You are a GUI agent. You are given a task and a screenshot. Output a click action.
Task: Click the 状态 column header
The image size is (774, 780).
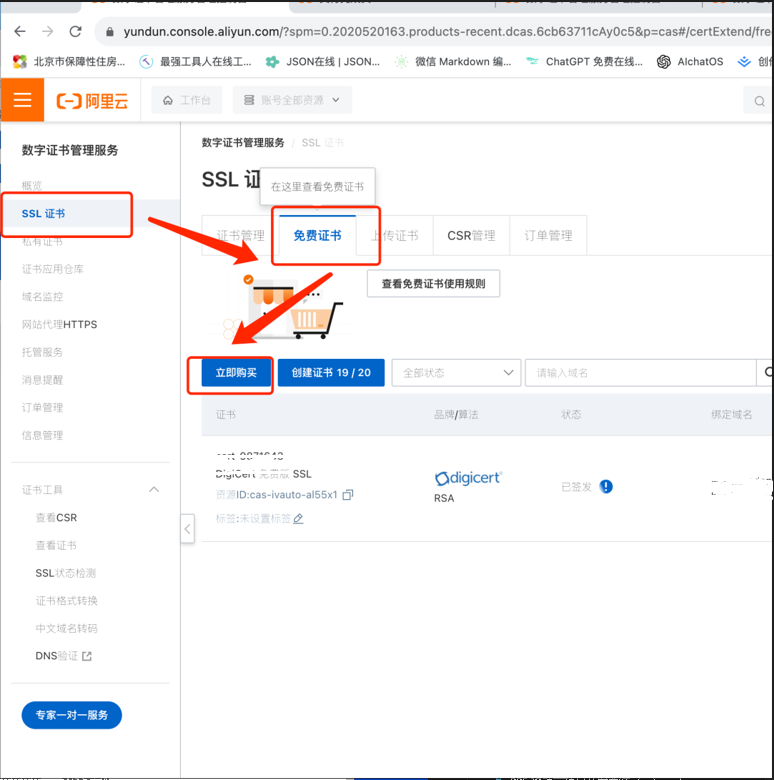[x=571, y=414]
